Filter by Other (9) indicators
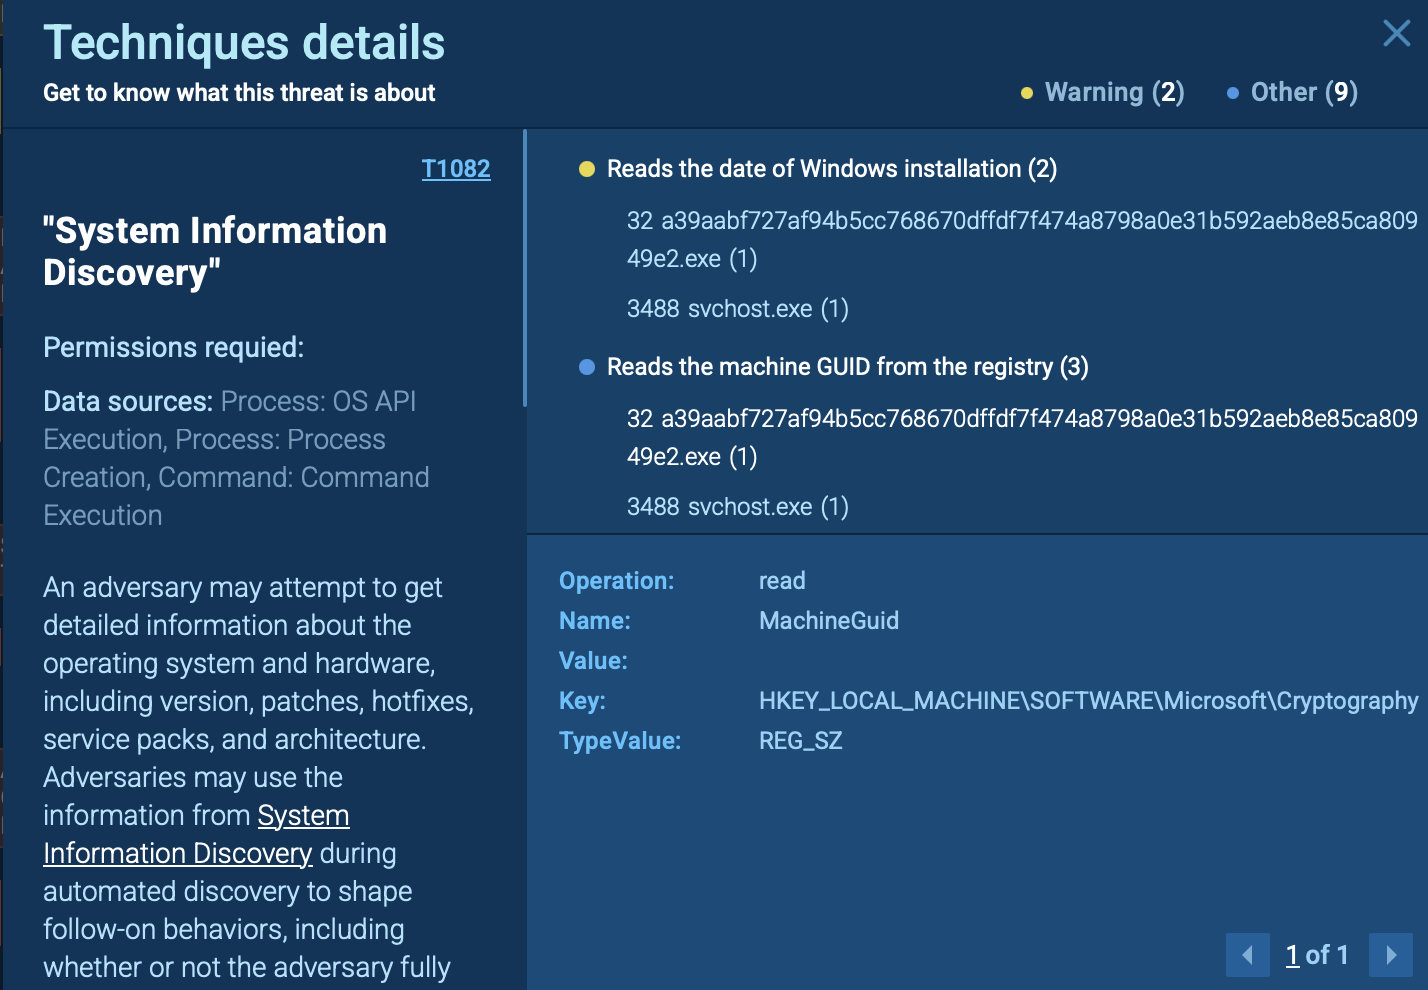1428x990 pixels. (1304, 93)
